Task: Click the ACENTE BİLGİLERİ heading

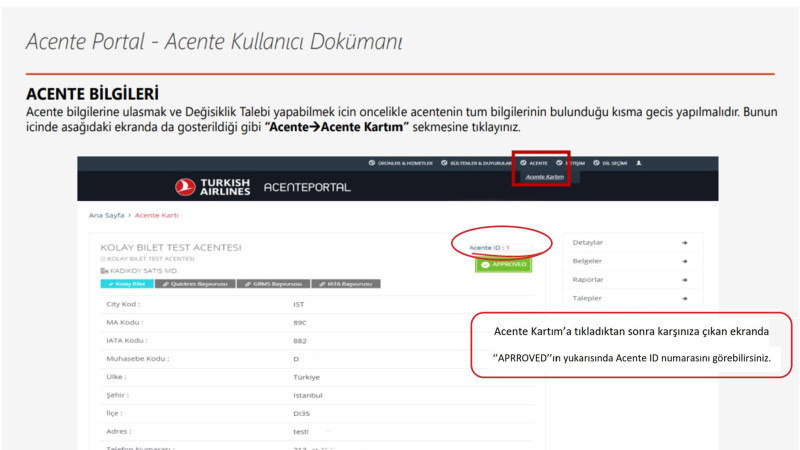Action: click(x=92, y=94)
